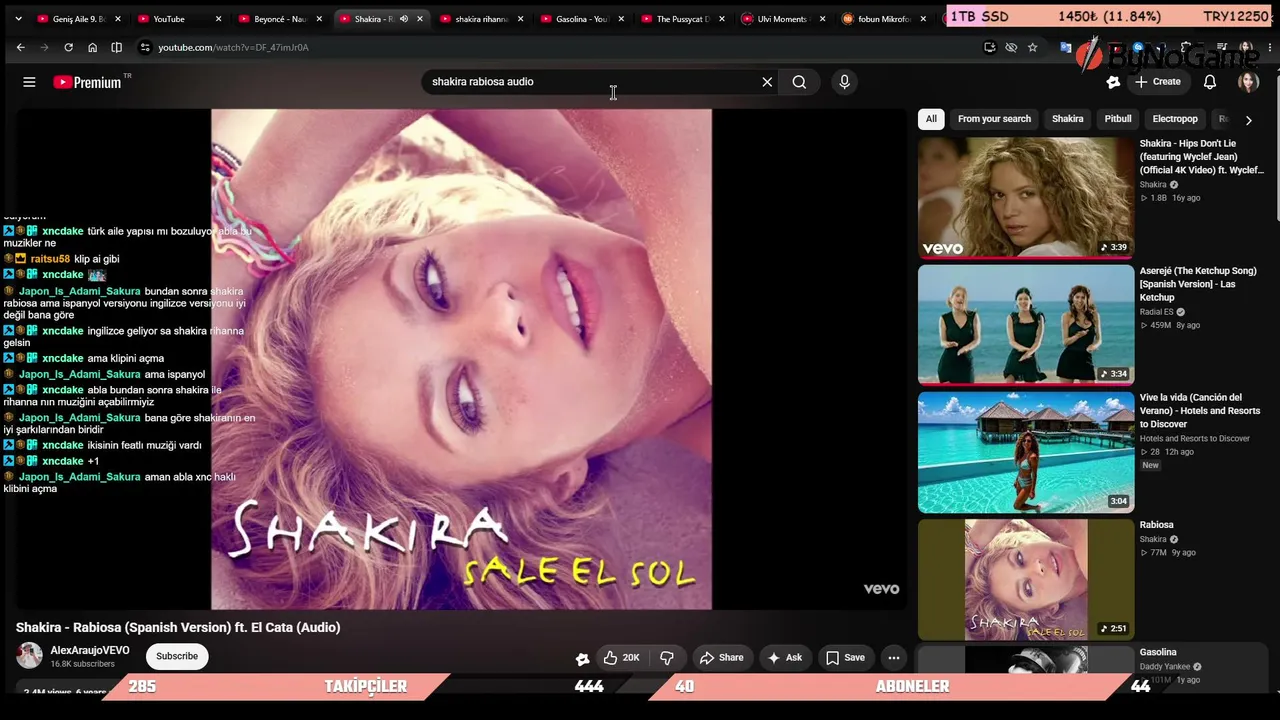Click the YouTube search input field

590,82
